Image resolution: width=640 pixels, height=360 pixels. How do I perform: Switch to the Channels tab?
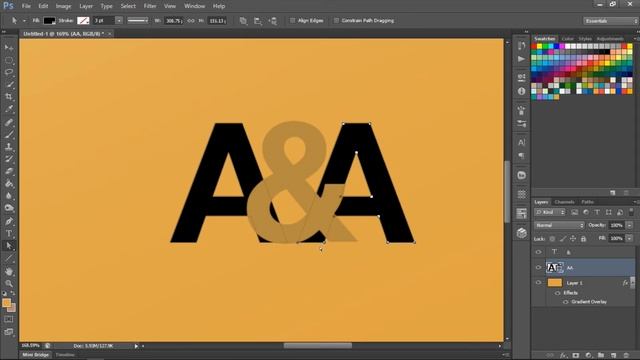tap(564, 202)
